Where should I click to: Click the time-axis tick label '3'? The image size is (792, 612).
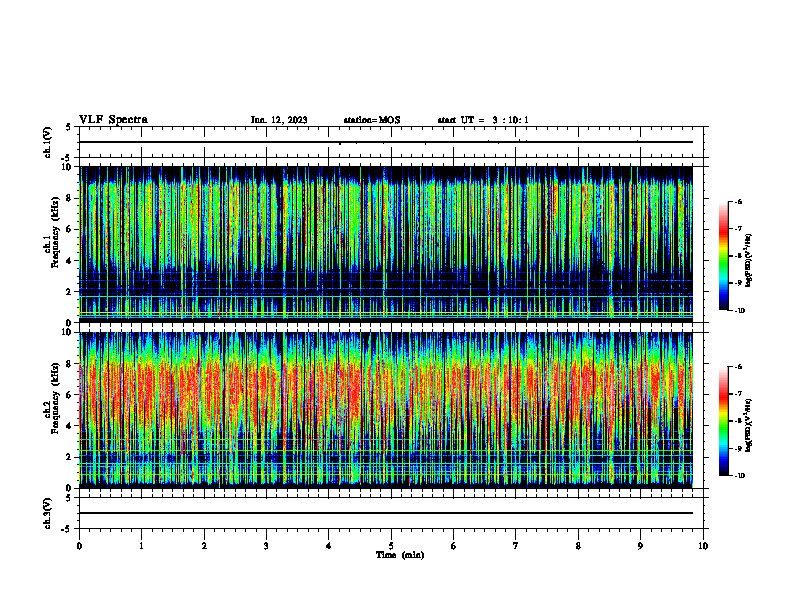pos(266,546)
